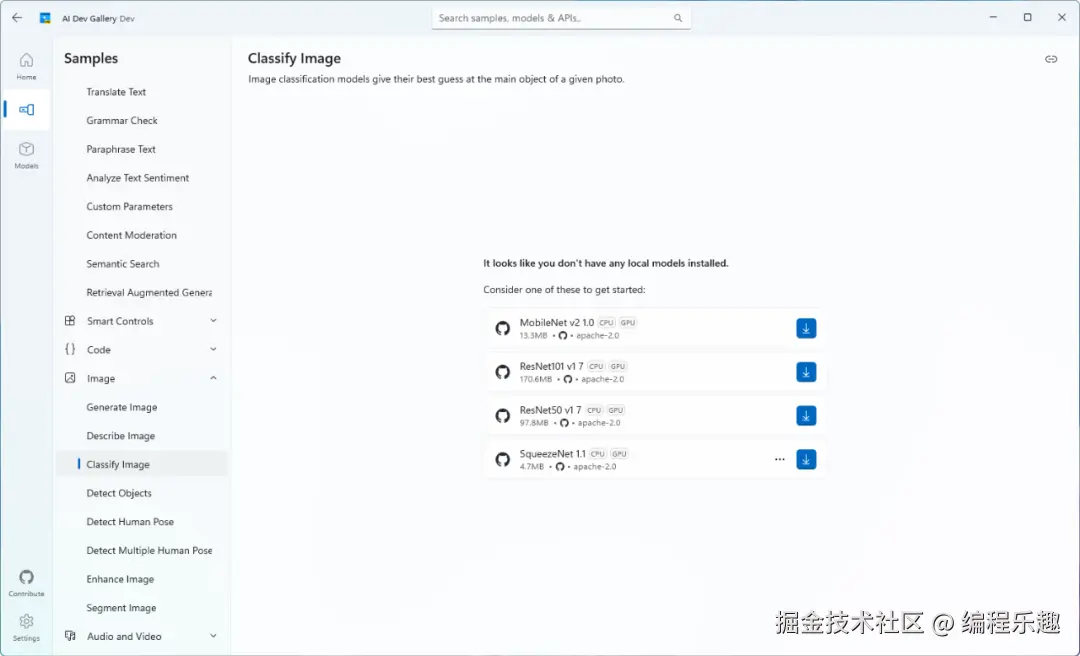Open the Home navigation item
Screen dimensions: 1080x656
pyautogui.click(x=26, y=67)
